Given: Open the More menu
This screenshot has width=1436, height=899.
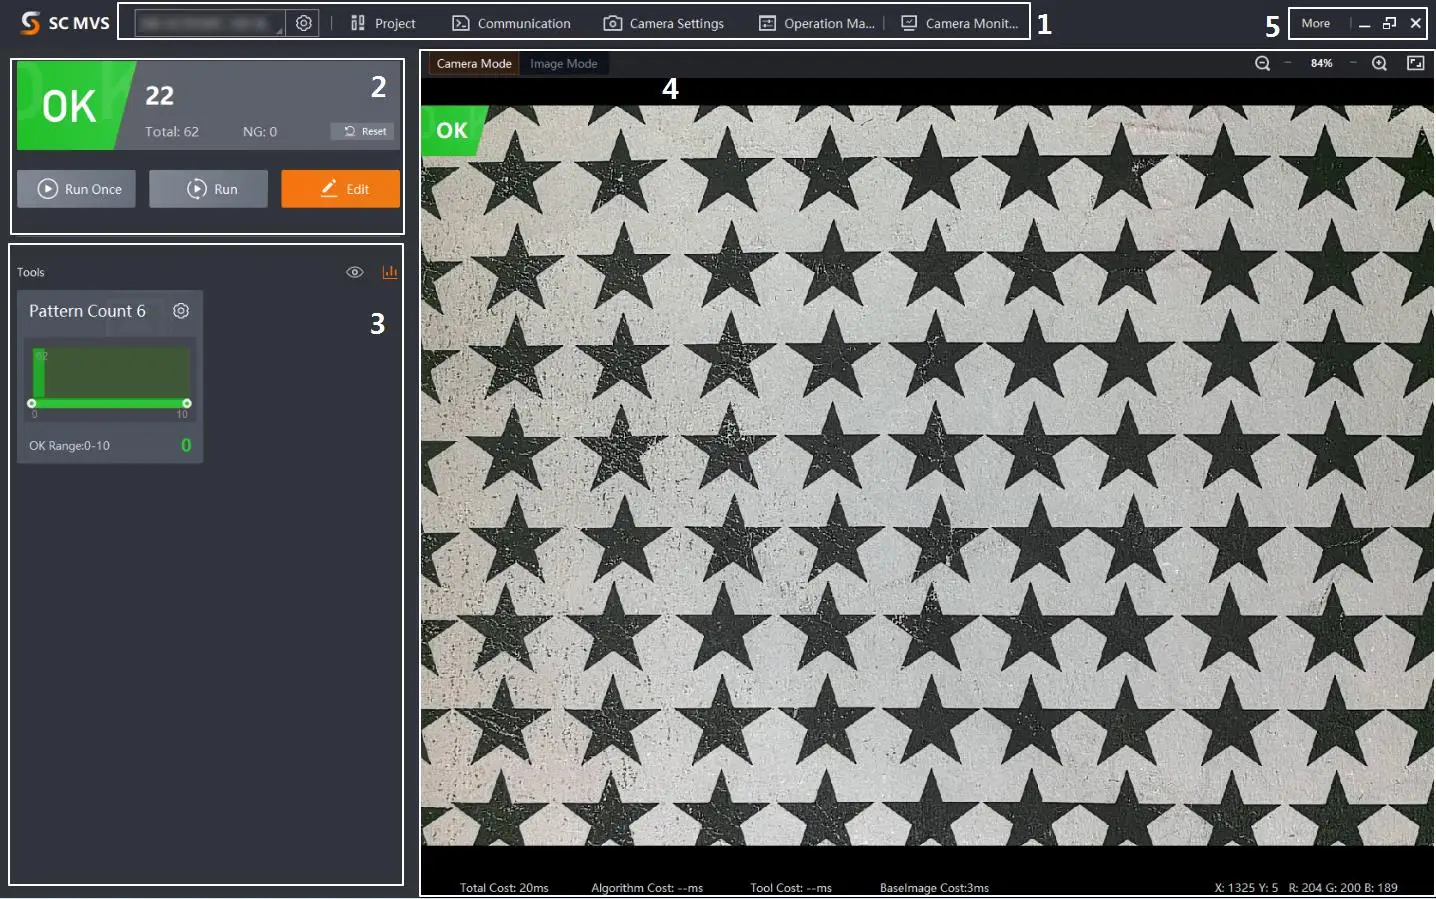Looking at the screenshot, I should 1315,23.
